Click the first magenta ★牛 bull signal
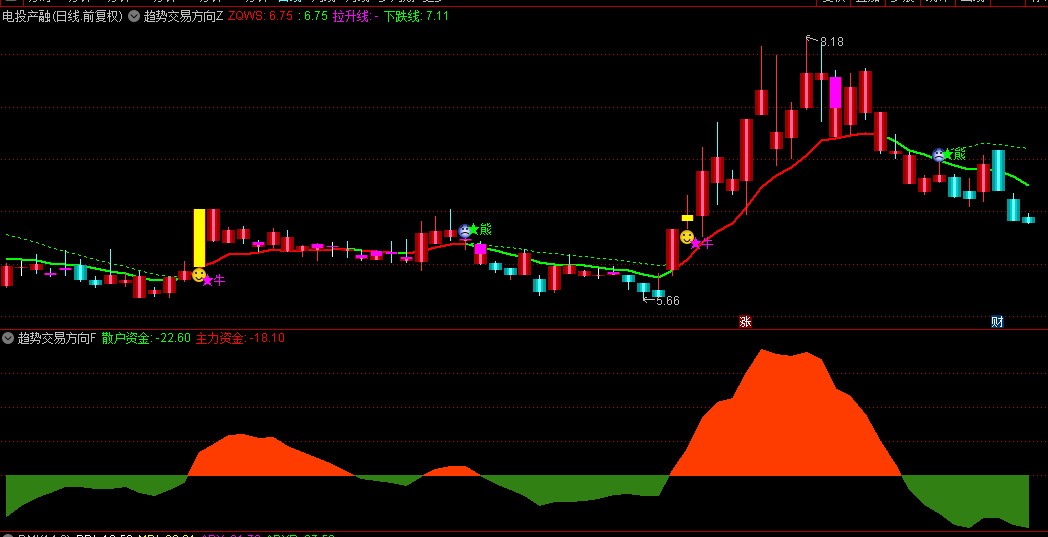 [x=214, y=280]
